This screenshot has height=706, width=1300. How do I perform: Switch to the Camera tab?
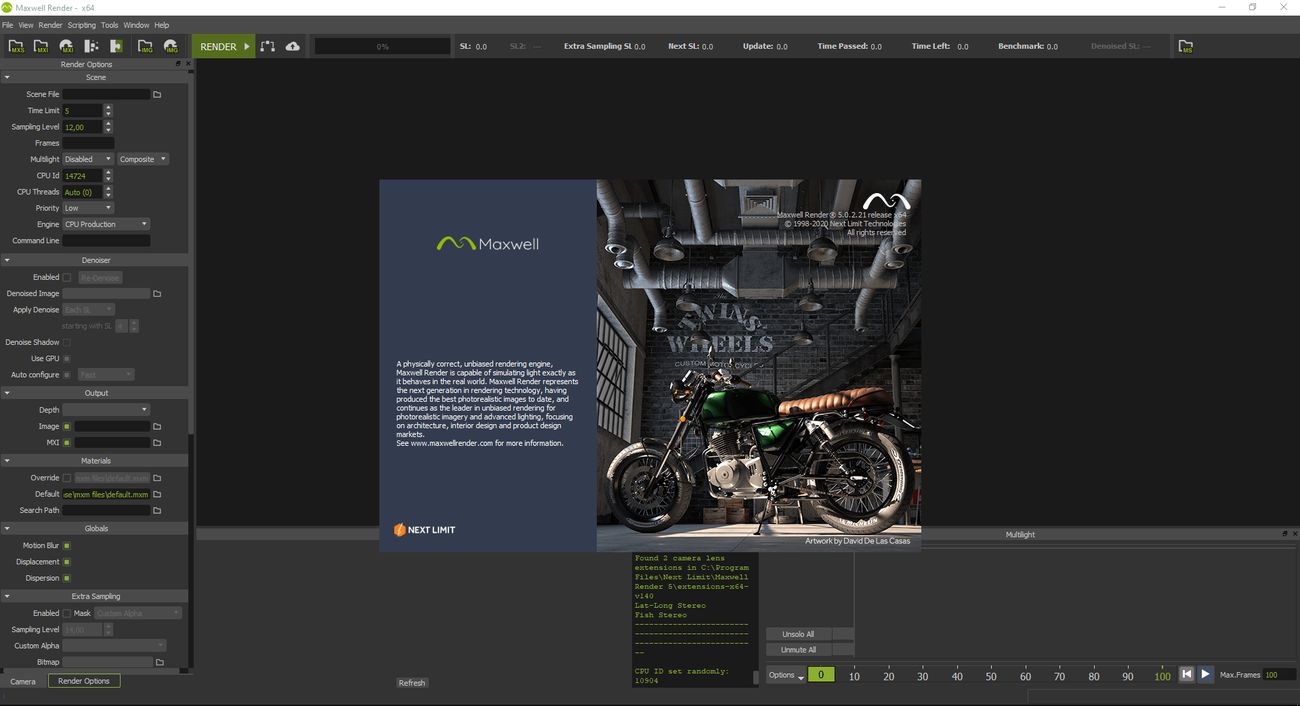pyautogui.click(x=23, y=681)
